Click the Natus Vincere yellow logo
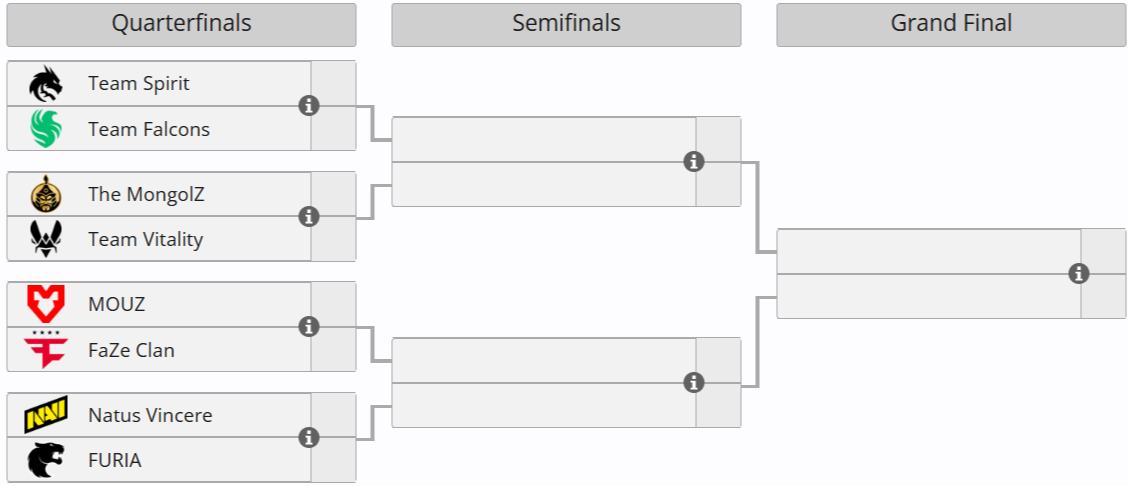 (45, 415)
